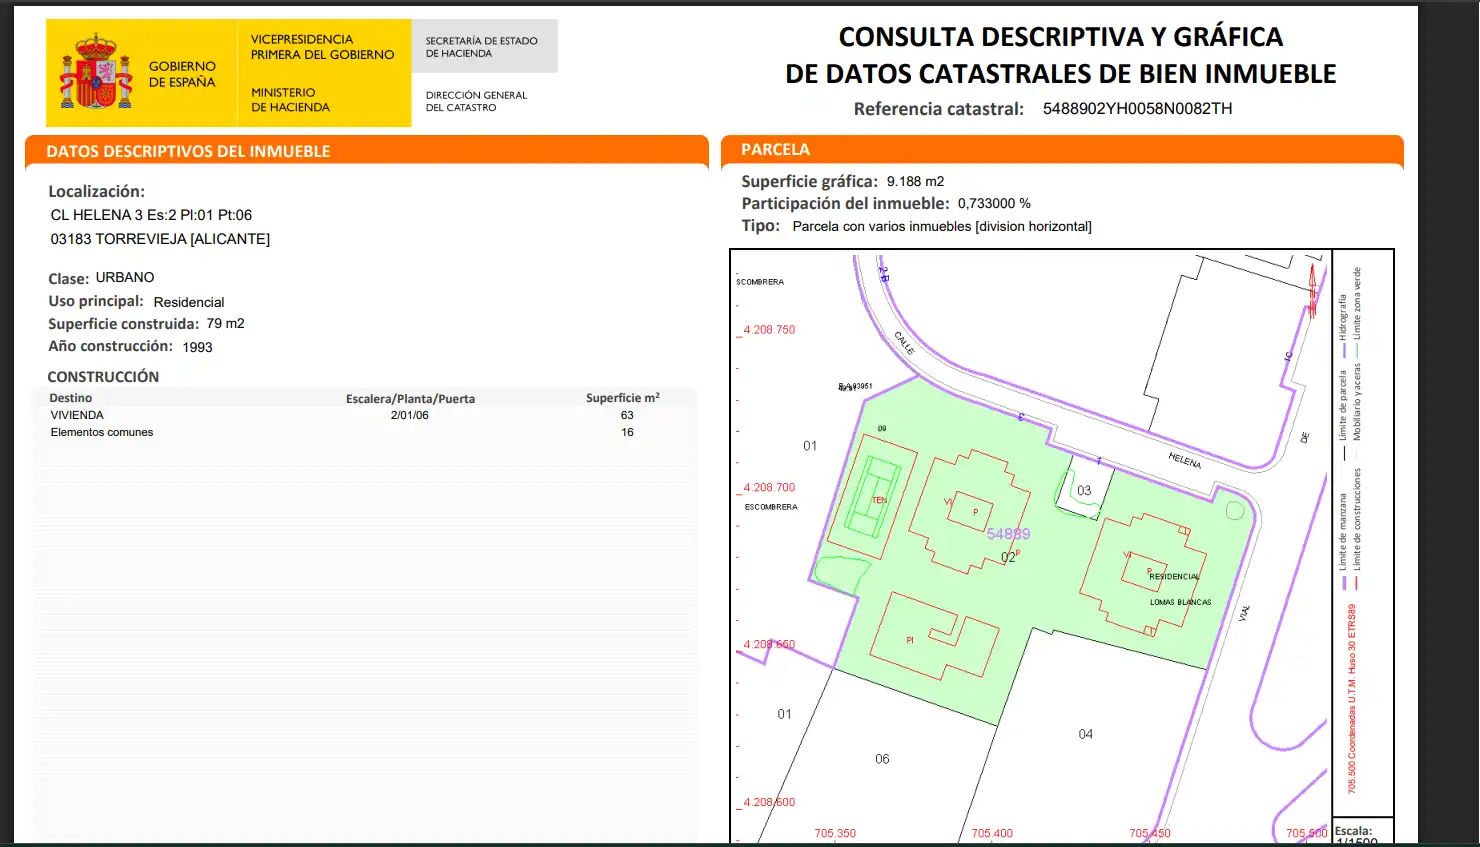Click the 'RESIDENCIAL' label on the map
Image resolution: width=1480 pixels, height=847 pixels.
tap(1174, 577)
